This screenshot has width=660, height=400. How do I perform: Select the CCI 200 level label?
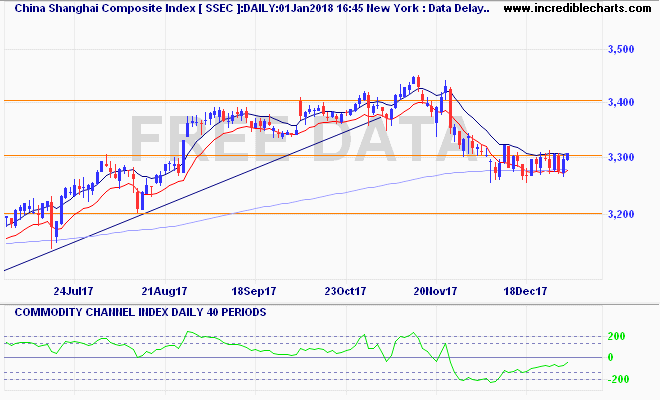pos(616,336)
